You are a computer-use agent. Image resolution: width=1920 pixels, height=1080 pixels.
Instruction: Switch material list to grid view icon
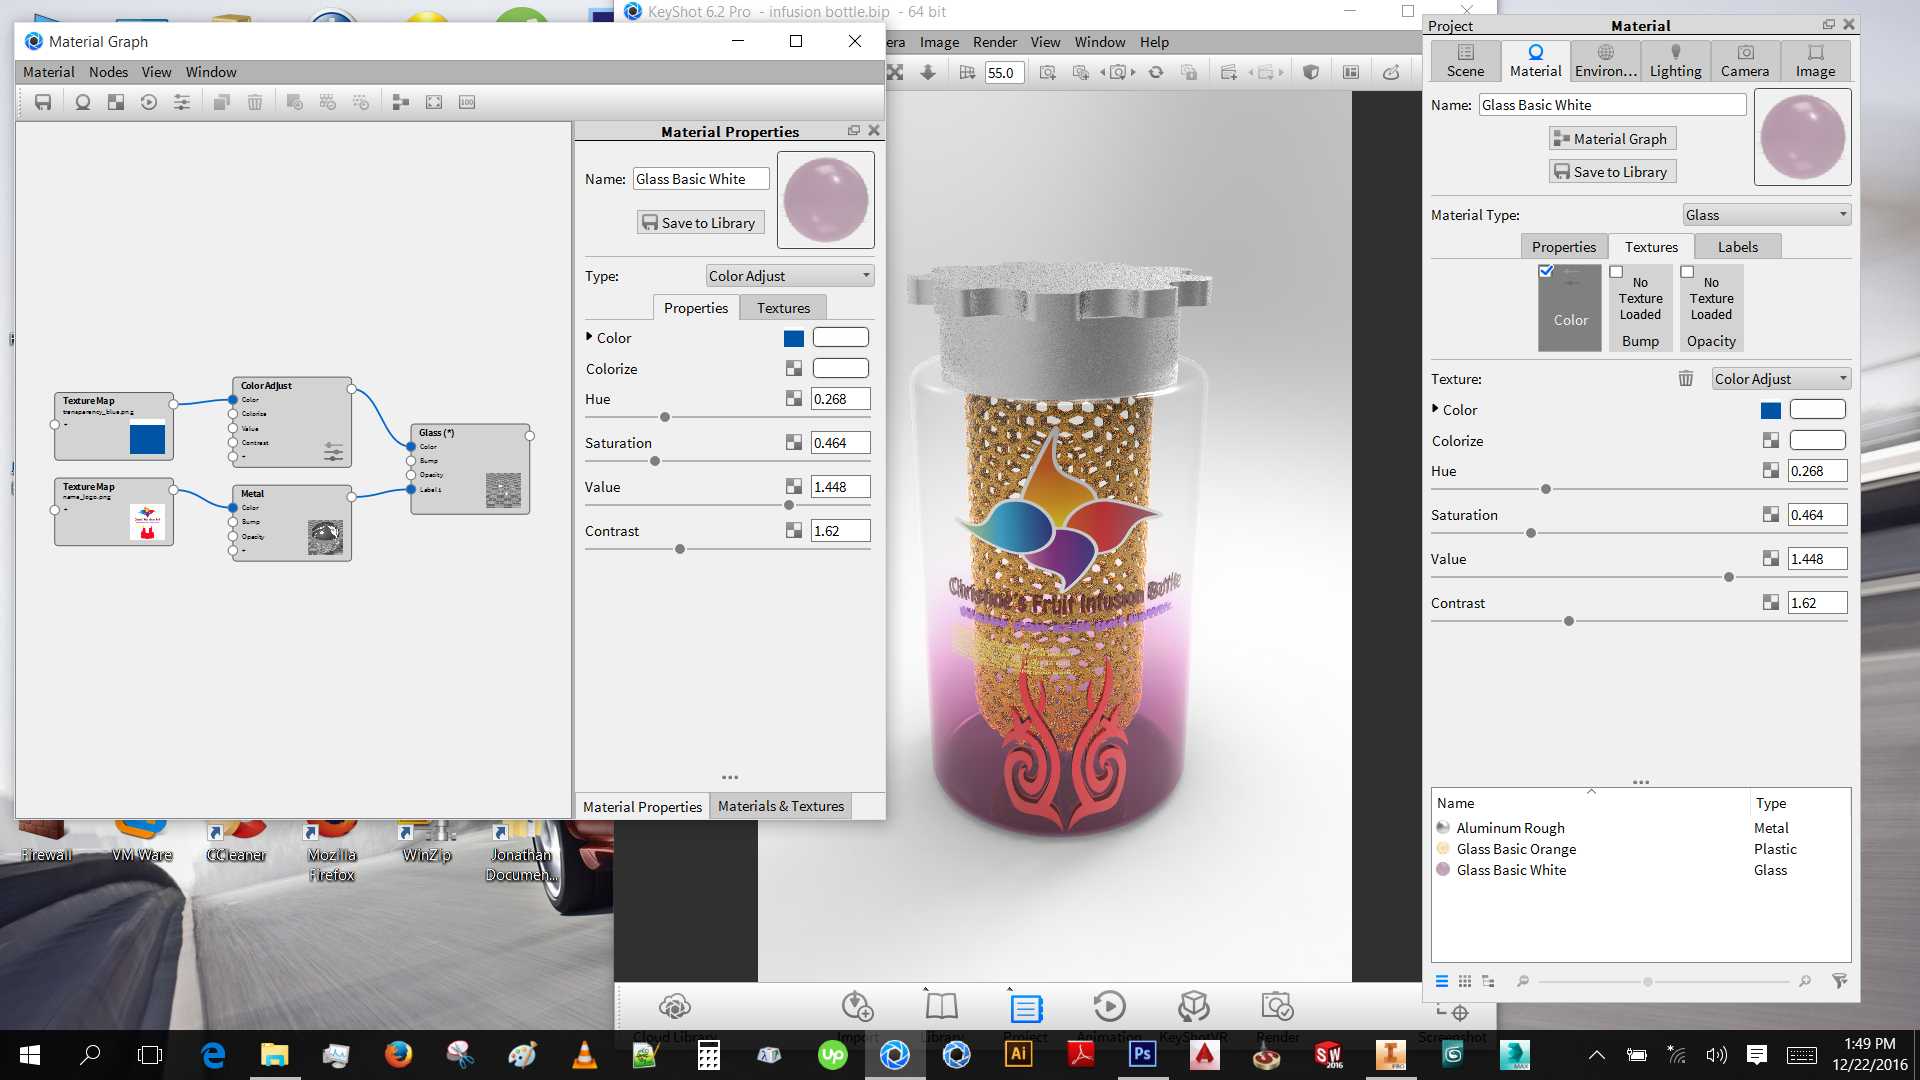pos(1465,981)
